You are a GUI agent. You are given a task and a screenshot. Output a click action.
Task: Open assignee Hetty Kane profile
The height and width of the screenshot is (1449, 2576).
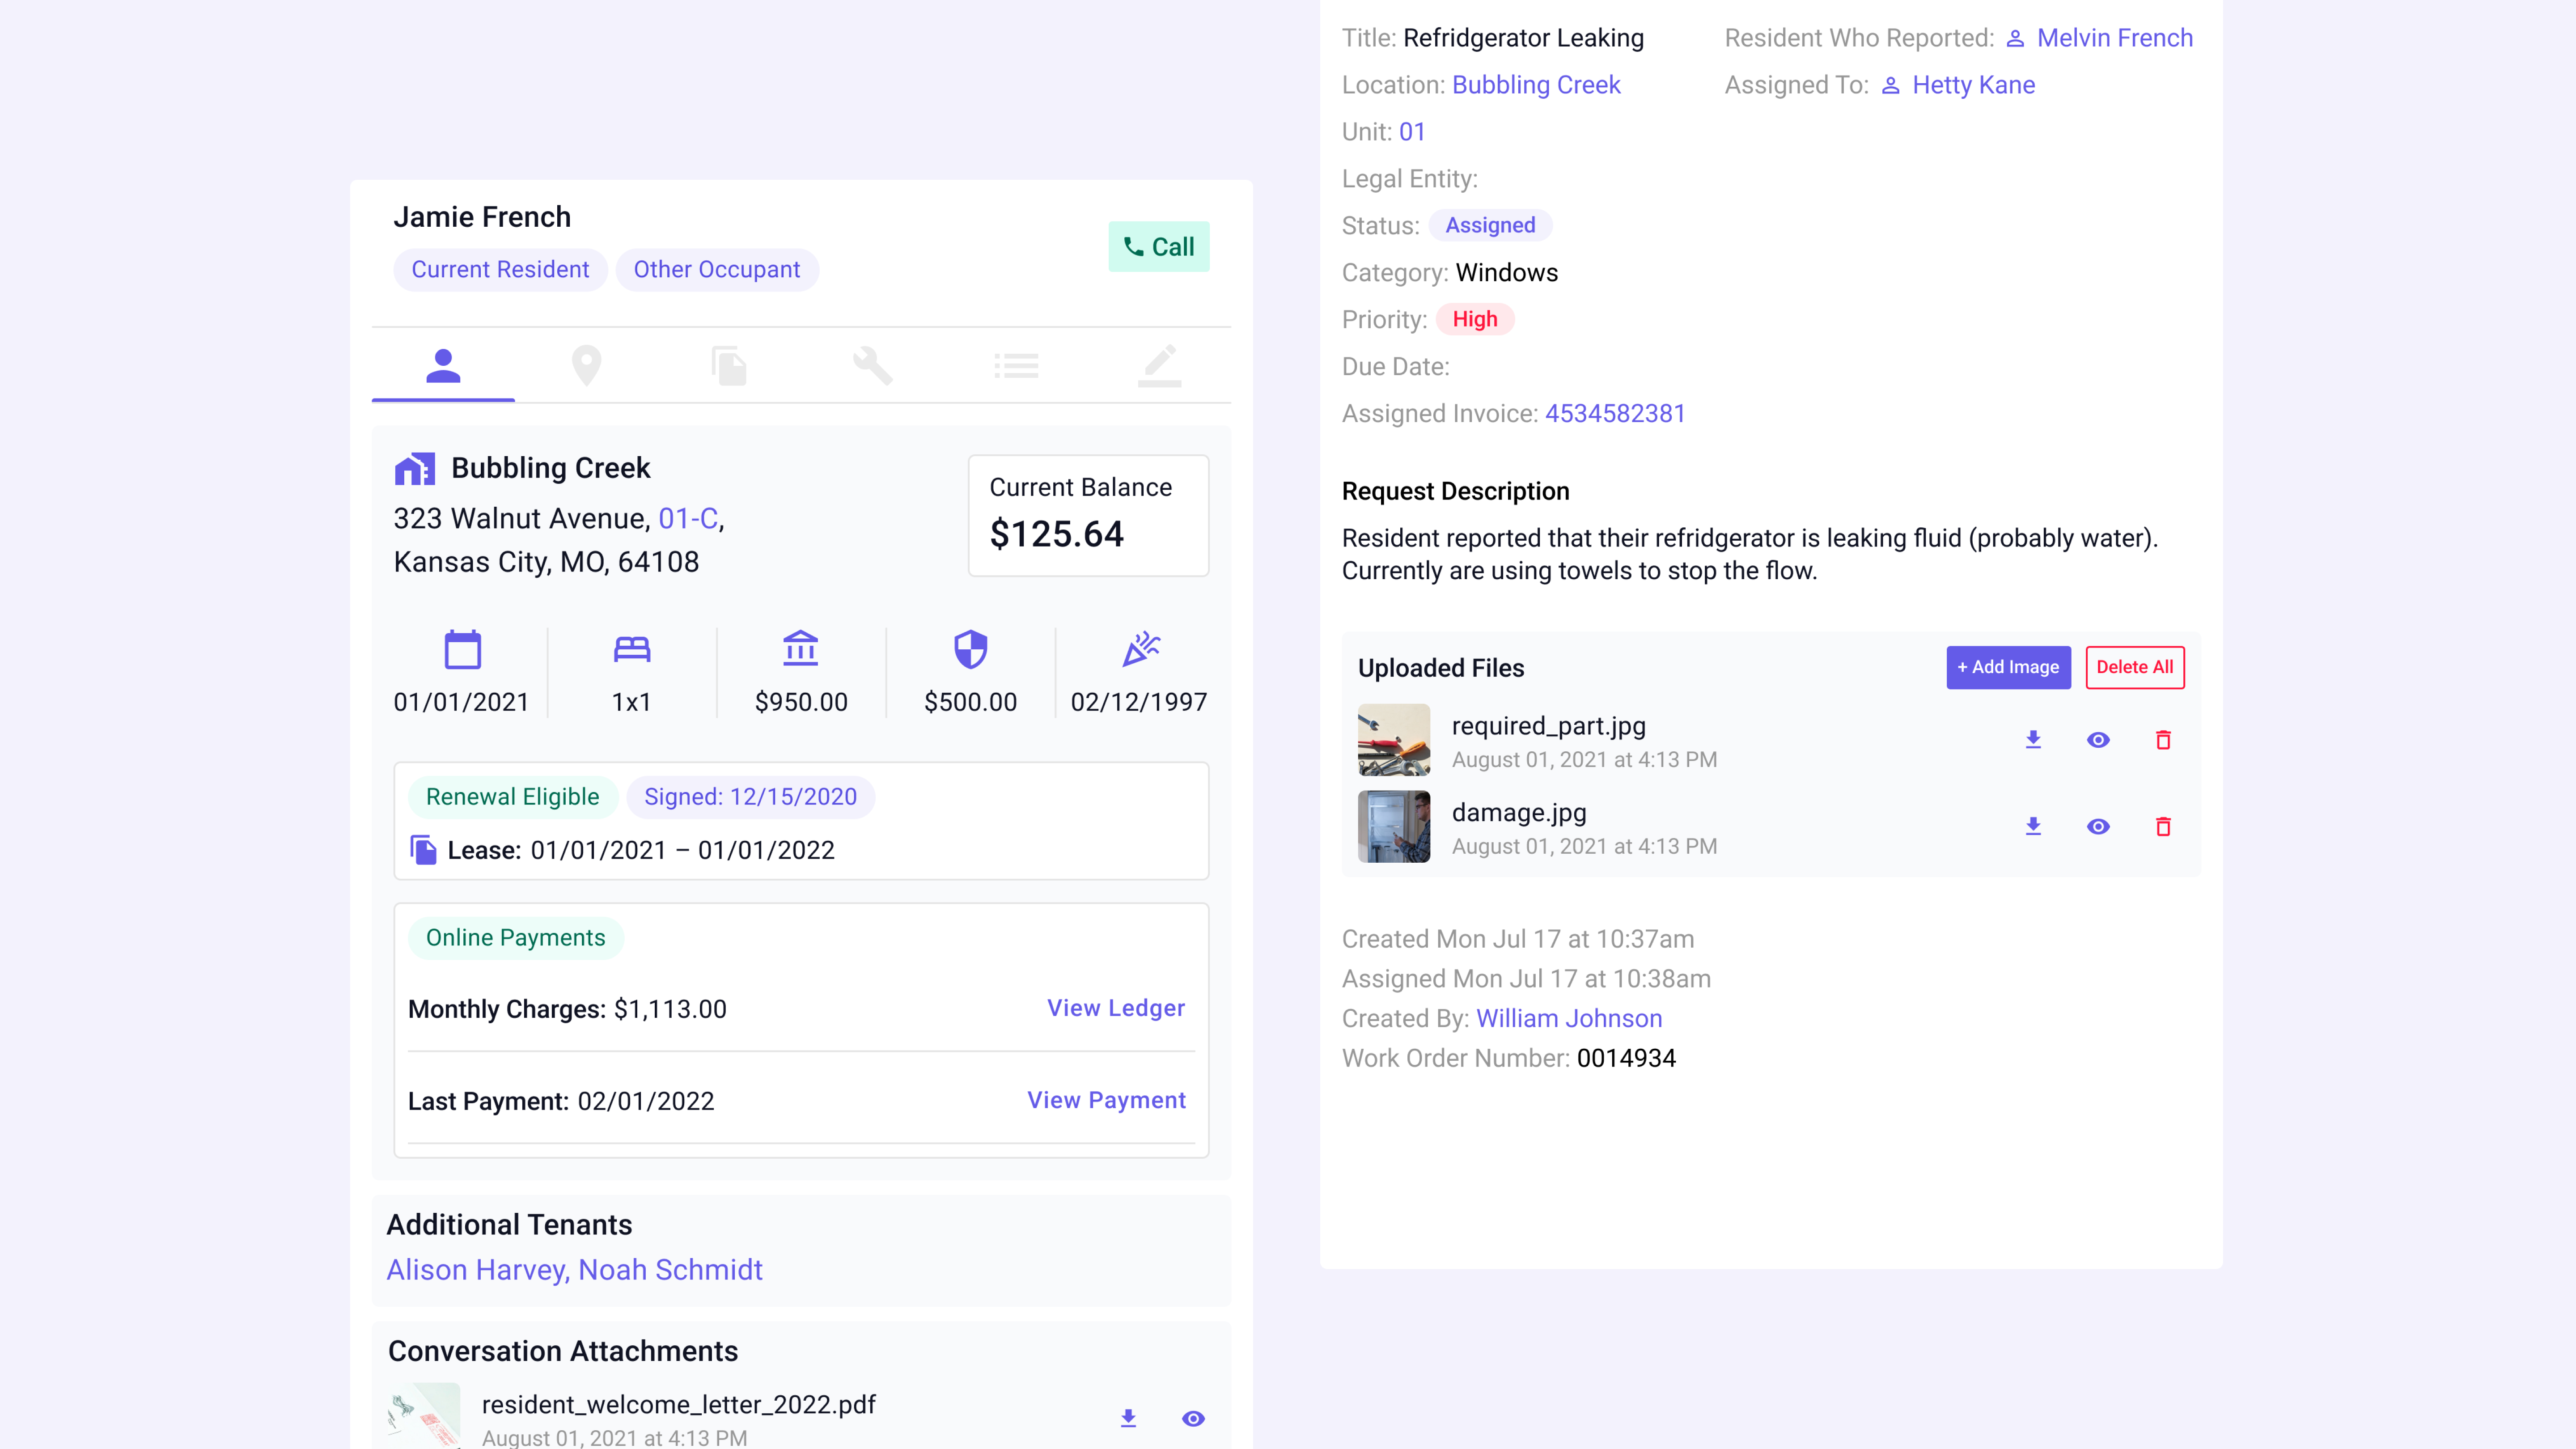[x=1973, y=85]
